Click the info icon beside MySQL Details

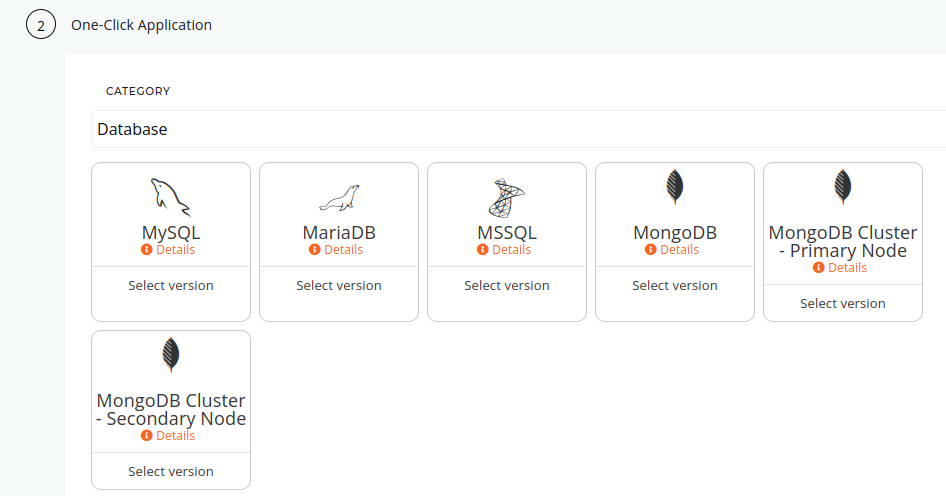pyautogui.click(x=147, y=249)
